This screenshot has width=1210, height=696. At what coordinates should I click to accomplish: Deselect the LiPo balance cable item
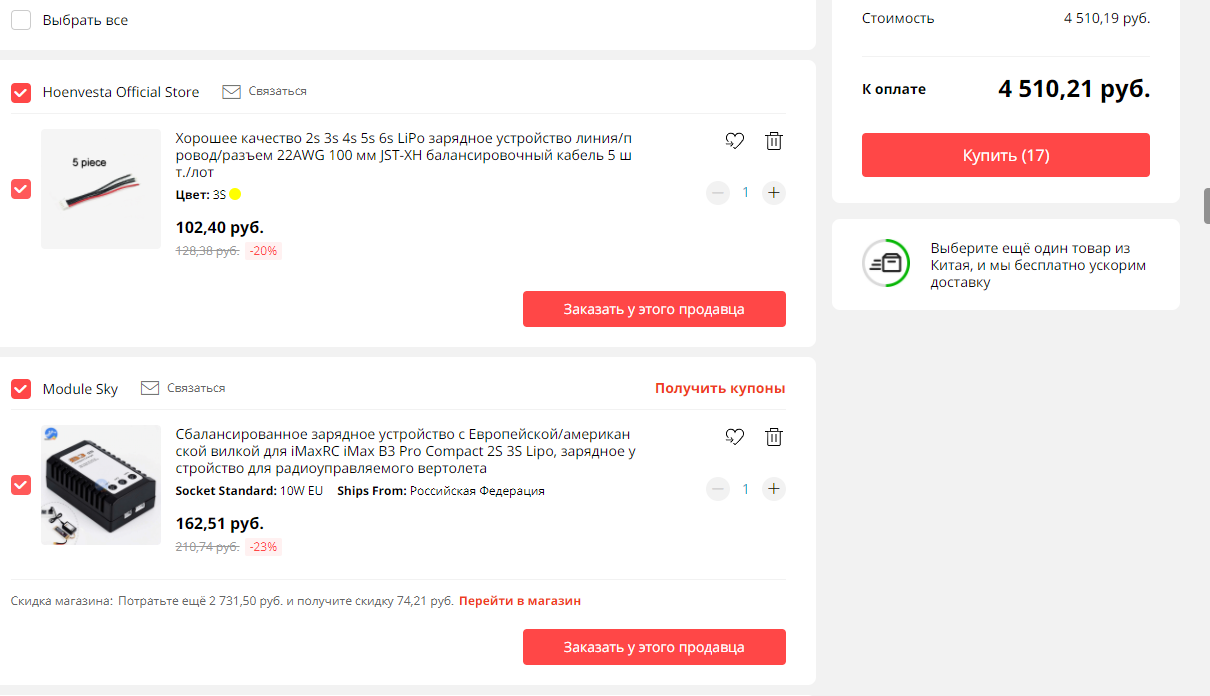point(21,189)
